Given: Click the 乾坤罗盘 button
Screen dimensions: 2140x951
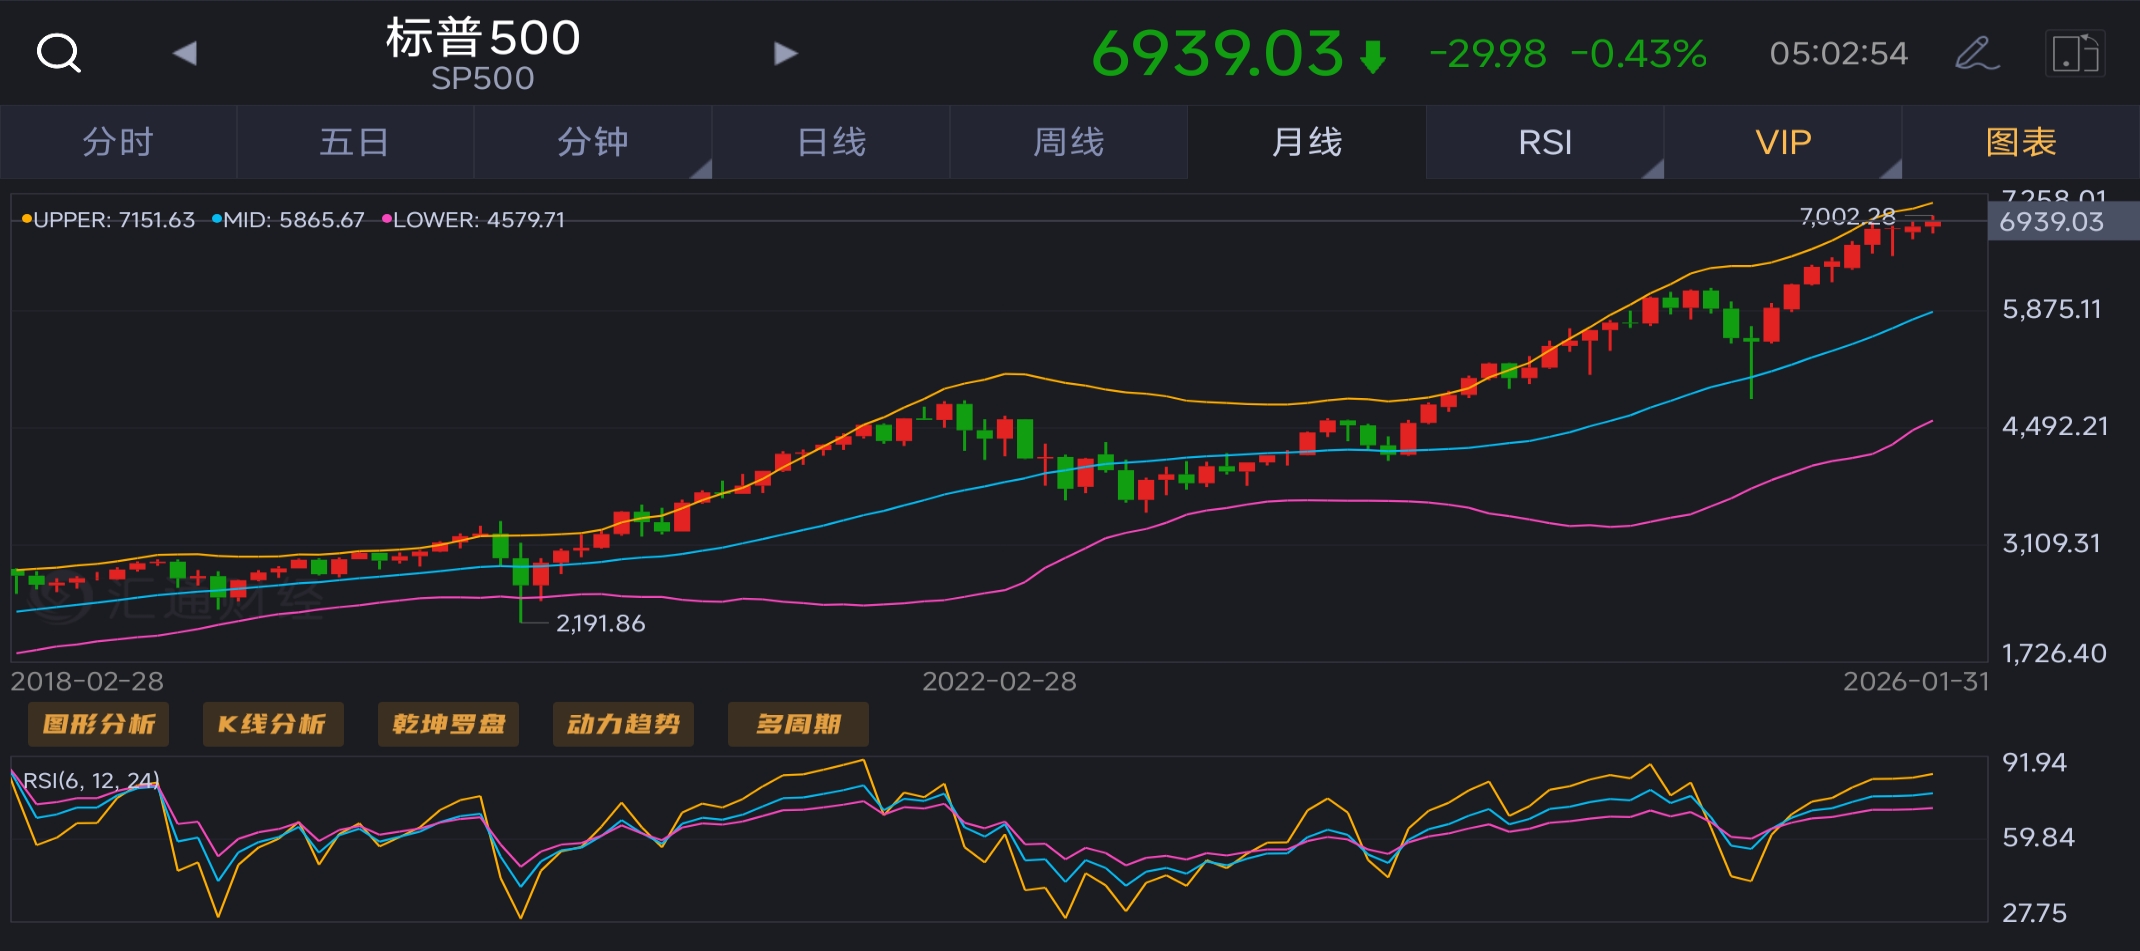Looking at the screenshot, I should (448, 724).
